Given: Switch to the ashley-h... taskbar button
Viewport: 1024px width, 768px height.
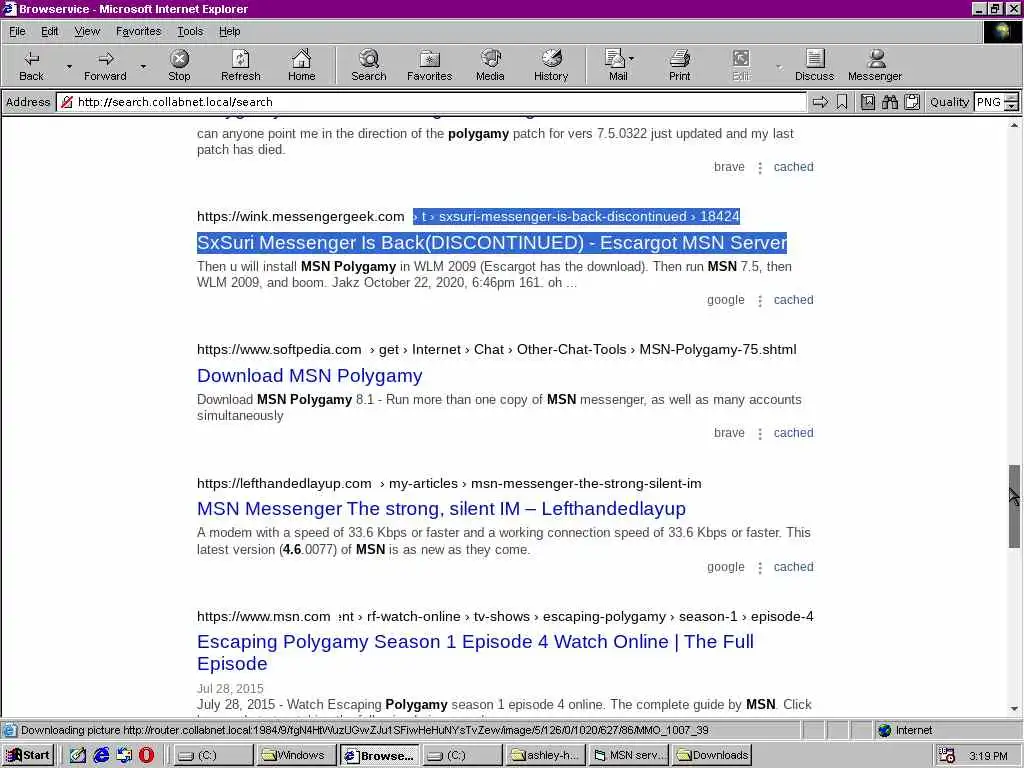Looking at the screenshot, I should pos(546,755).
